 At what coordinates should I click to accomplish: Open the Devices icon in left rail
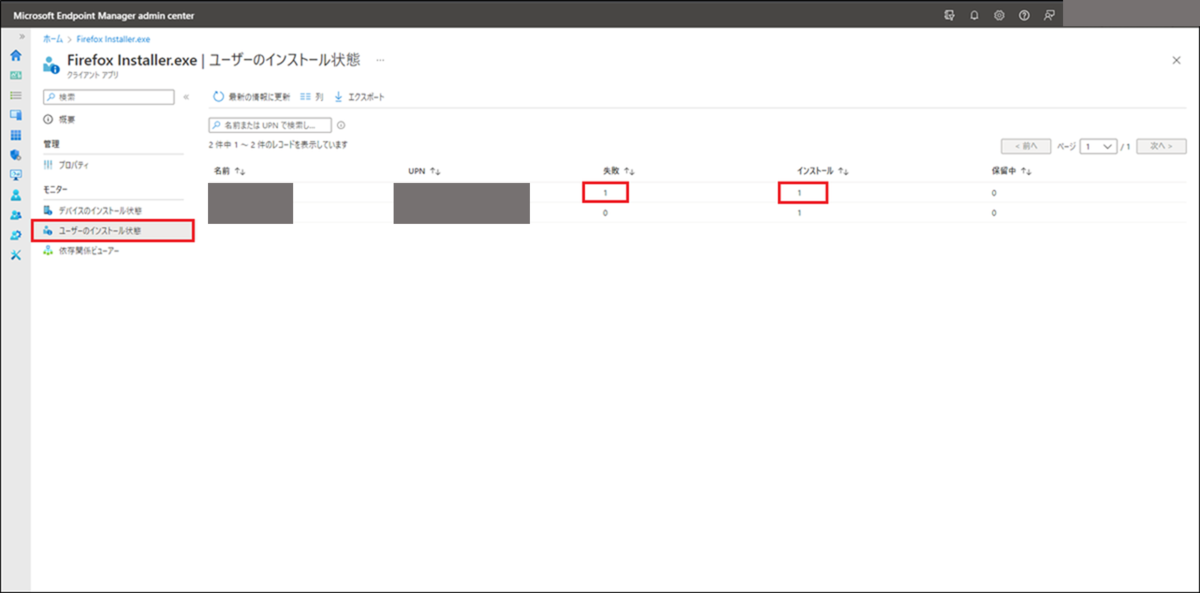tap(15, 115)
